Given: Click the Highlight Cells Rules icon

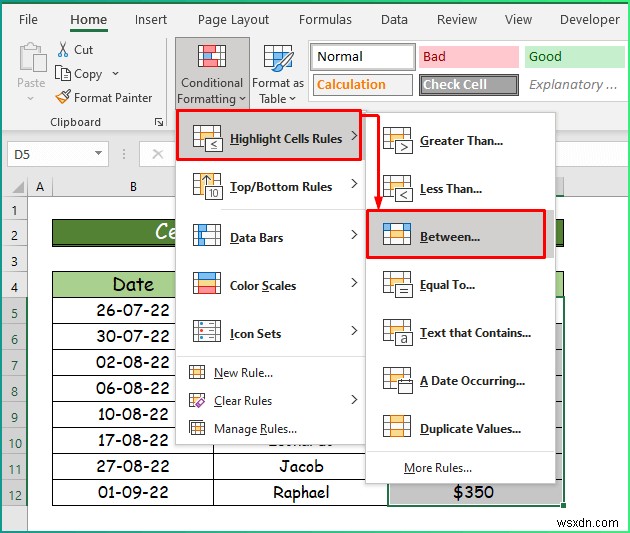Looking at the screenshot, I should pyautogui.click(x=207, y=138).
